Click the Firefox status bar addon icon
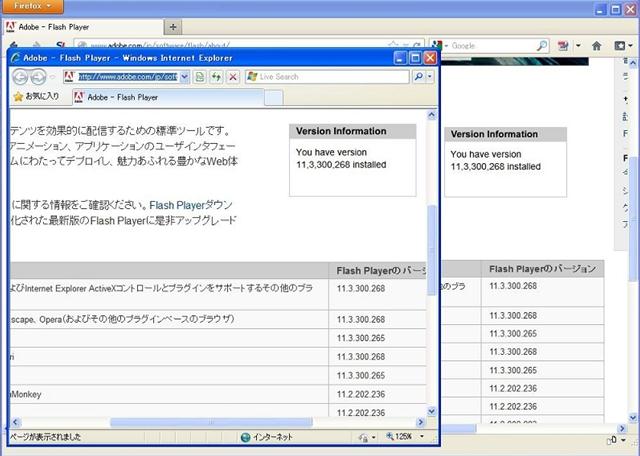This screenshot has width=640, height=456. pyautogui.click(x=612, y=440)
